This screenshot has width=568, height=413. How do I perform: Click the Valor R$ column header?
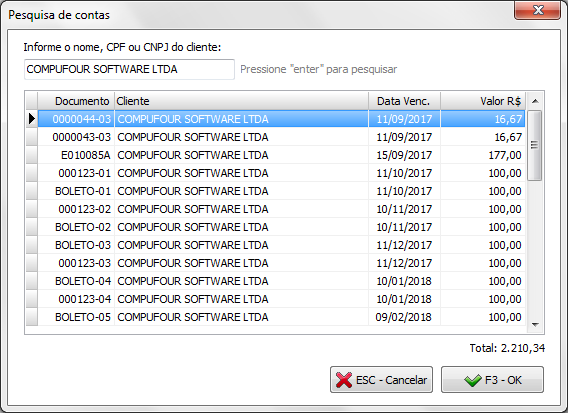[483, 101]
